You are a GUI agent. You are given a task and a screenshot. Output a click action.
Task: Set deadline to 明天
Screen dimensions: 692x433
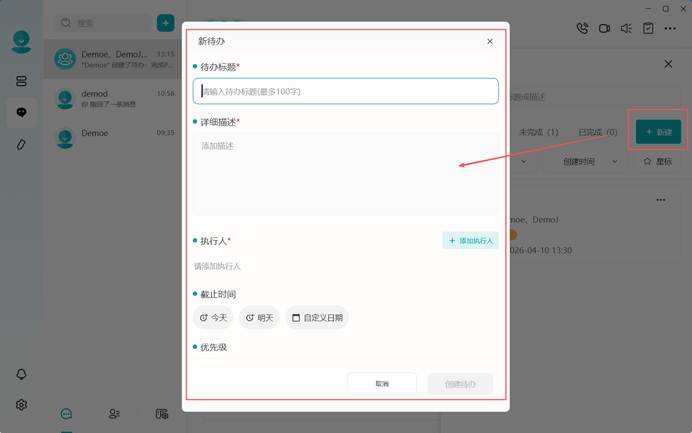[x=260, y=317]
